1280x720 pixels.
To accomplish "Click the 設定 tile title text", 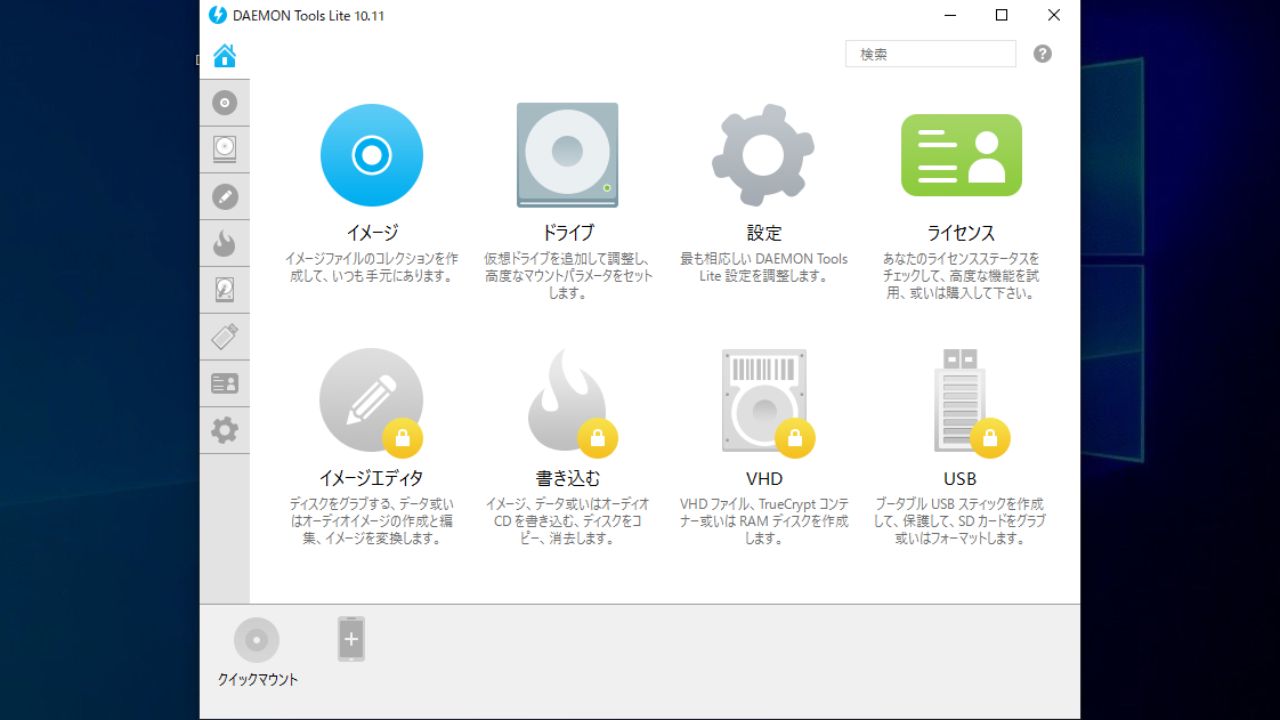I will 764,233.
